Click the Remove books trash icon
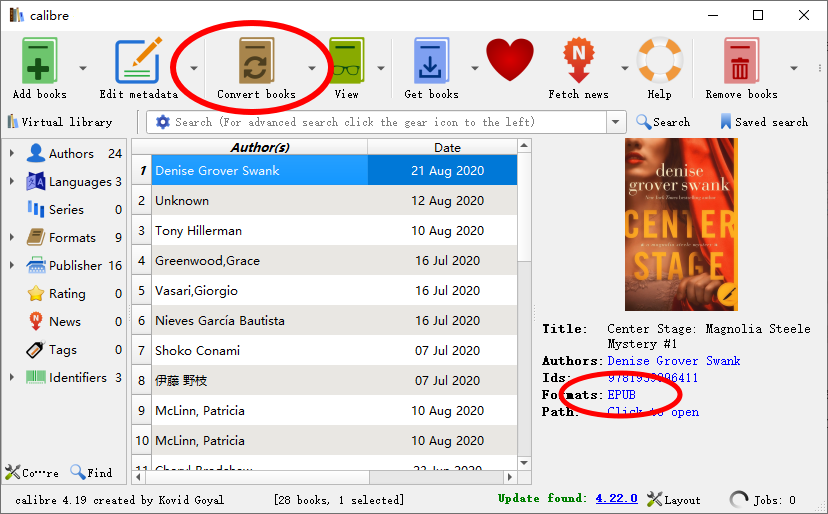The image size is (828, 514). [741, 61]
